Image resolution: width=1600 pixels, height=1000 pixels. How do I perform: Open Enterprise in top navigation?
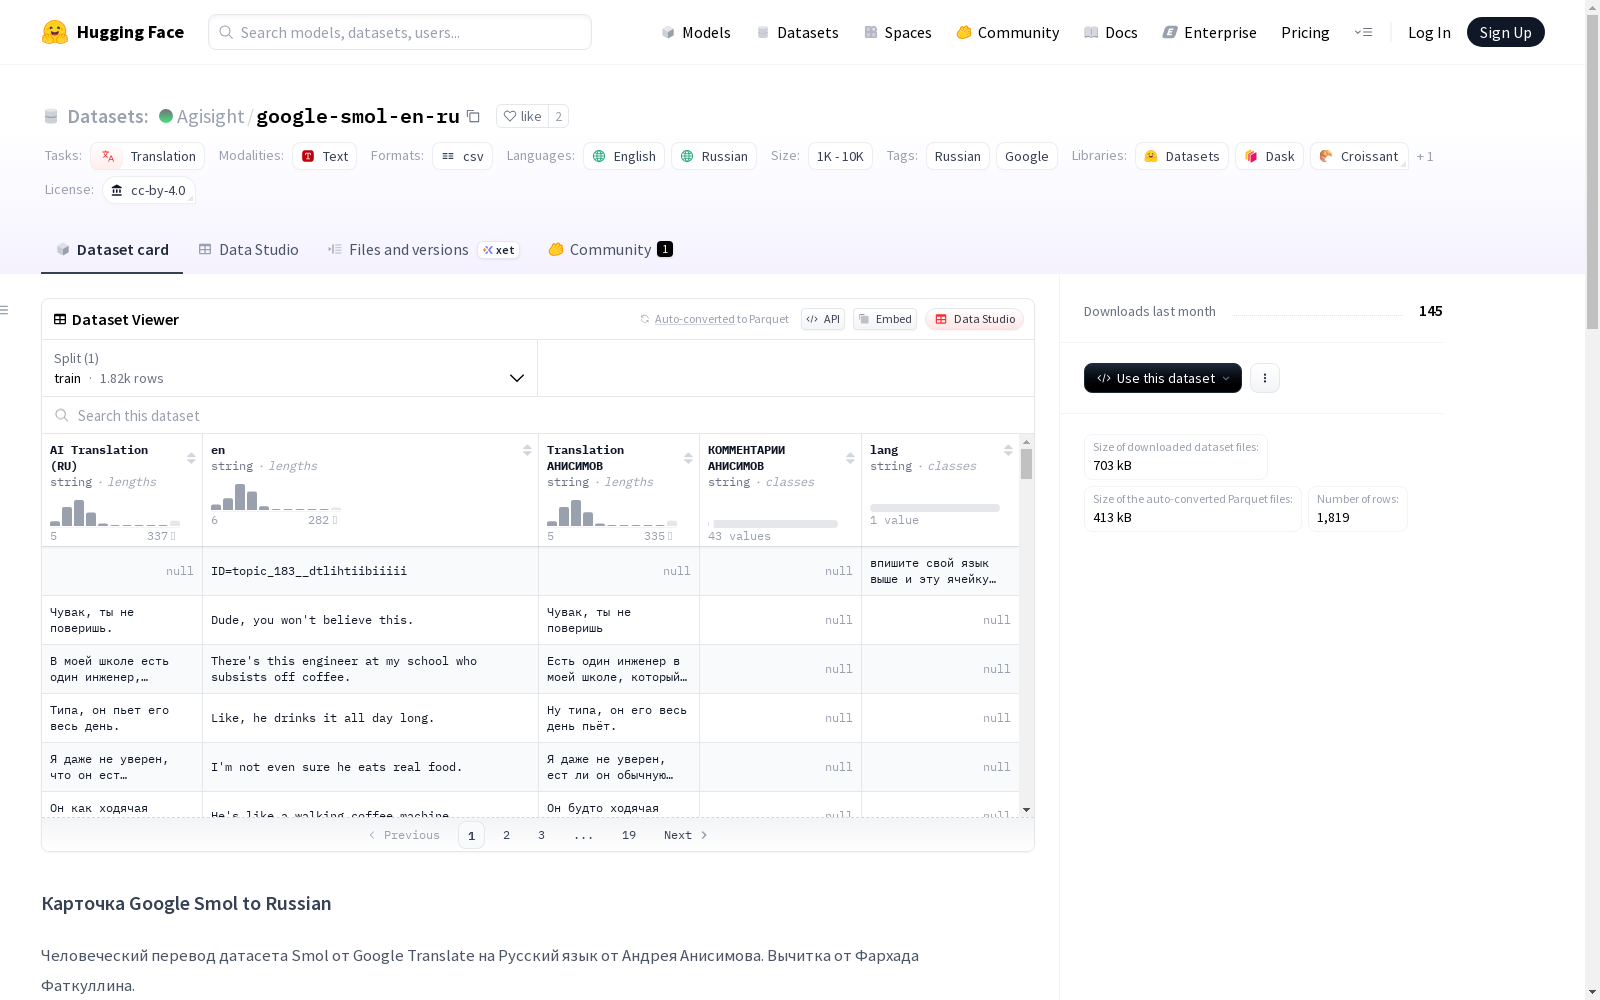(x=1210, y=32)
